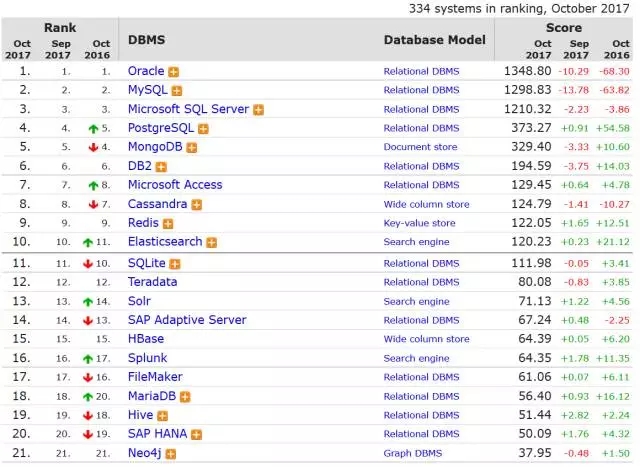
Task: Select the score change +54.58
Action: tap(613, 128)
